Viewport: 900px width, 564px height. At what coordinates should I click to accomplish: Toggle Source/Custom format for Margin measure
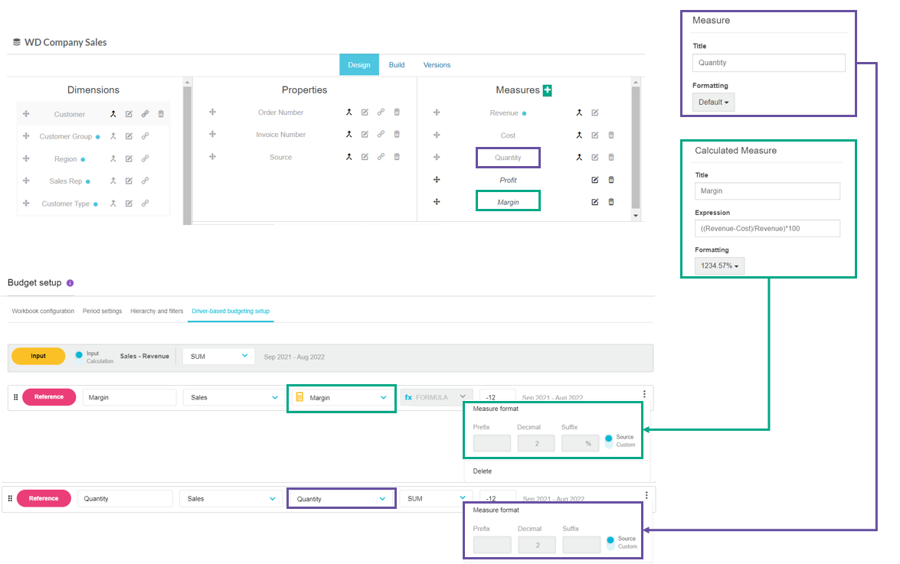(x=608, y=441)
